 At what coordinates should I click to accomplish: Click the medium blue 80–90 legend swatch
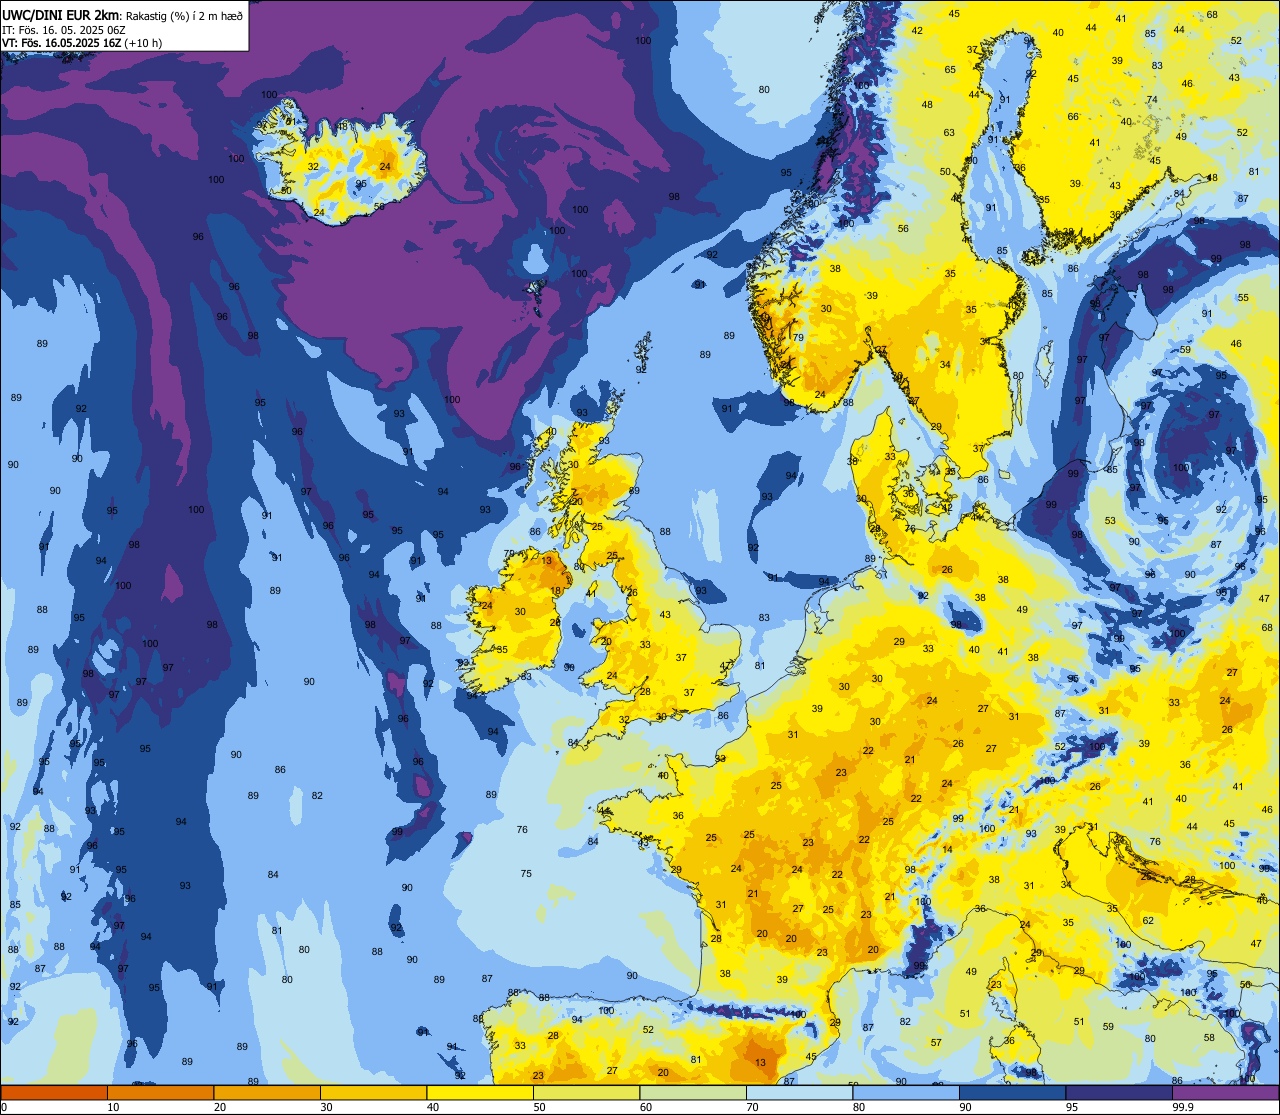pos(906,1092)
